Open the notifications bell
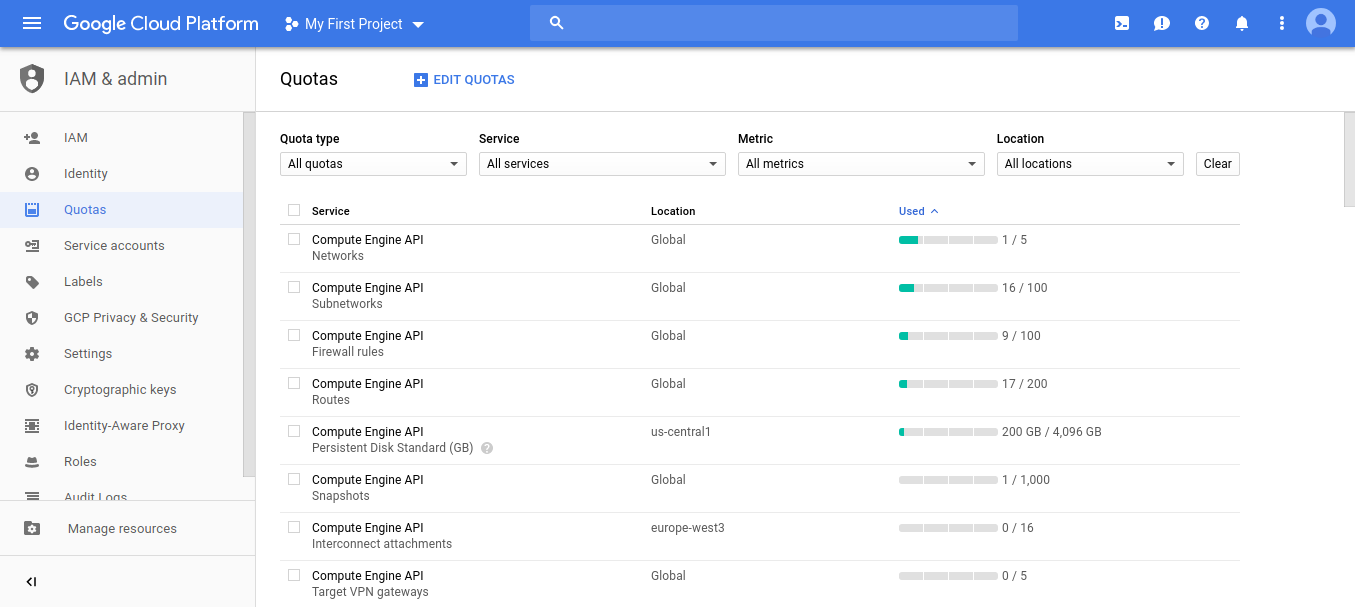The height and width of the screenshot is (607, 1355). point(1242,23)
